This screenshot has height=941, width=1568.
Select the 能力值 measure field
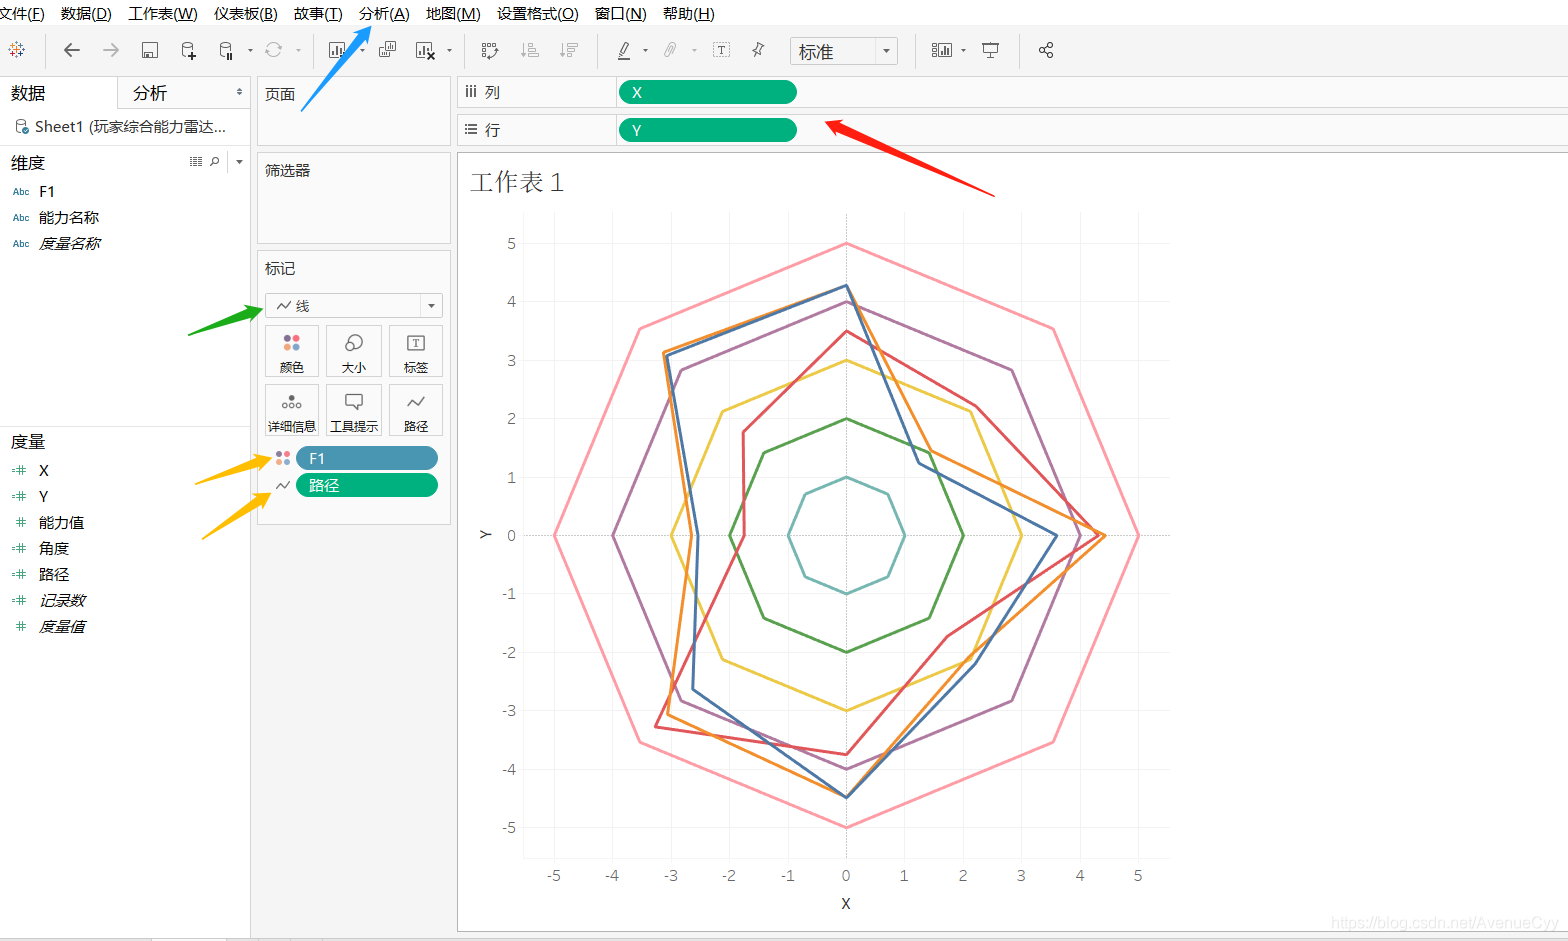point(62,522)
